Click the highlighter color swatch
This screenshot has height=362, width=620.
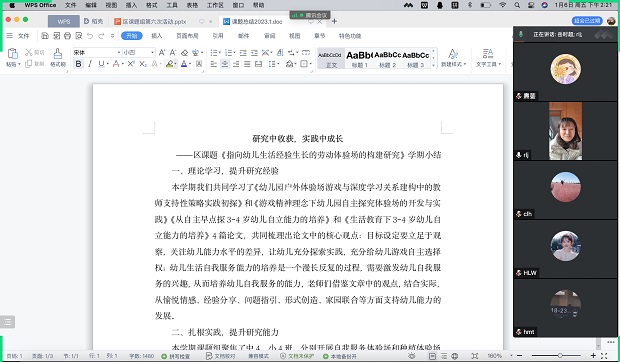(x=170, y=64)
